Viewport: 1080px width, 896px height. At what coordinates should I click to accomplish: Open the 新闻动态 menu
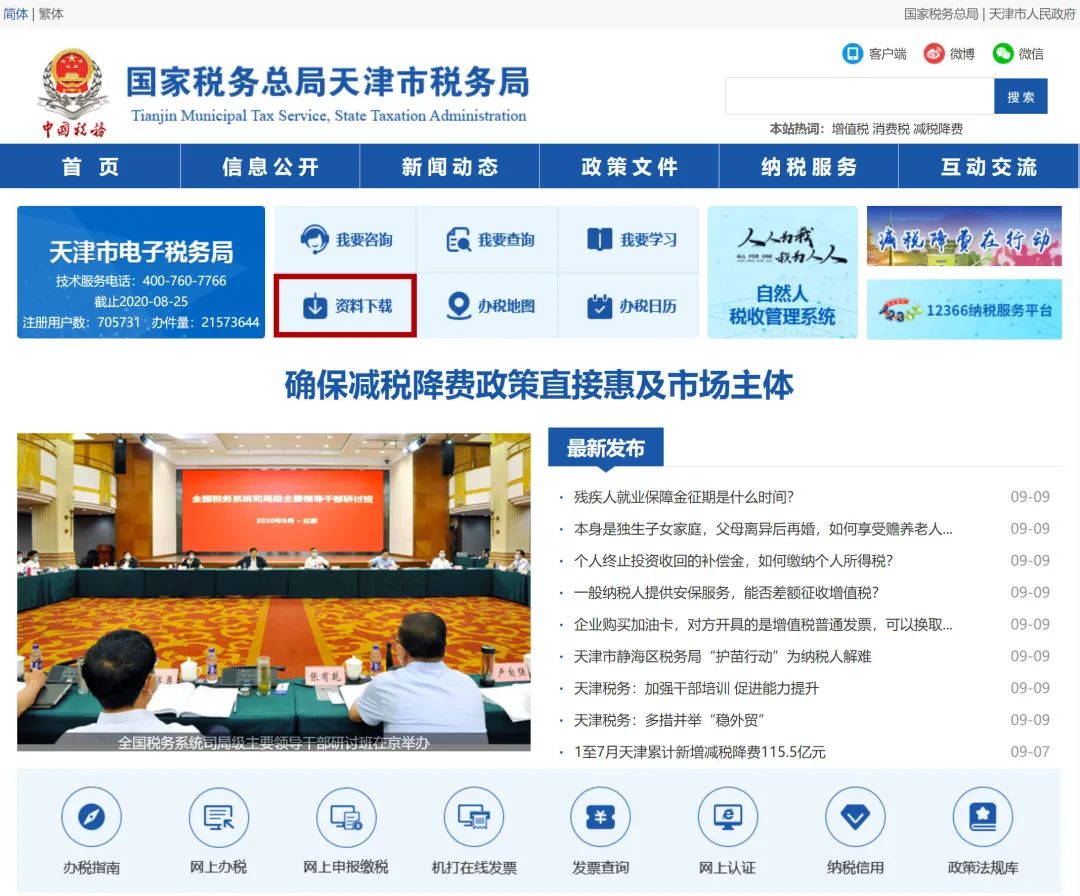coord(450,166)
